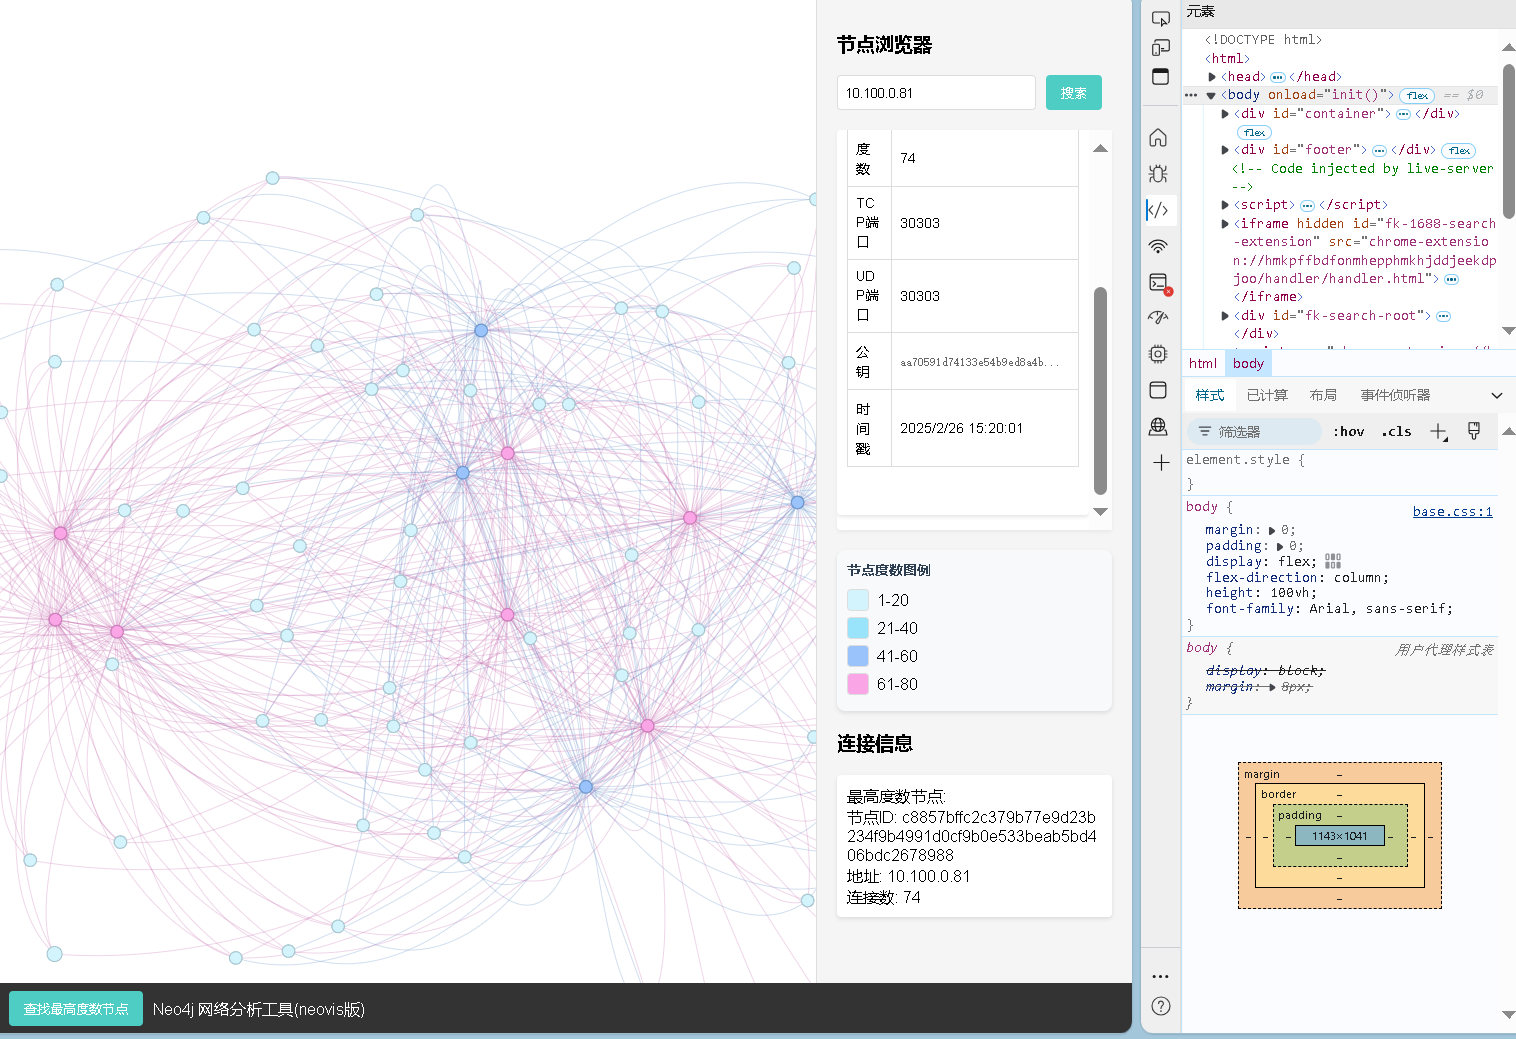Expand the hidden iframe node
The image size is (1516, 1039).
tap(1225, 224)
